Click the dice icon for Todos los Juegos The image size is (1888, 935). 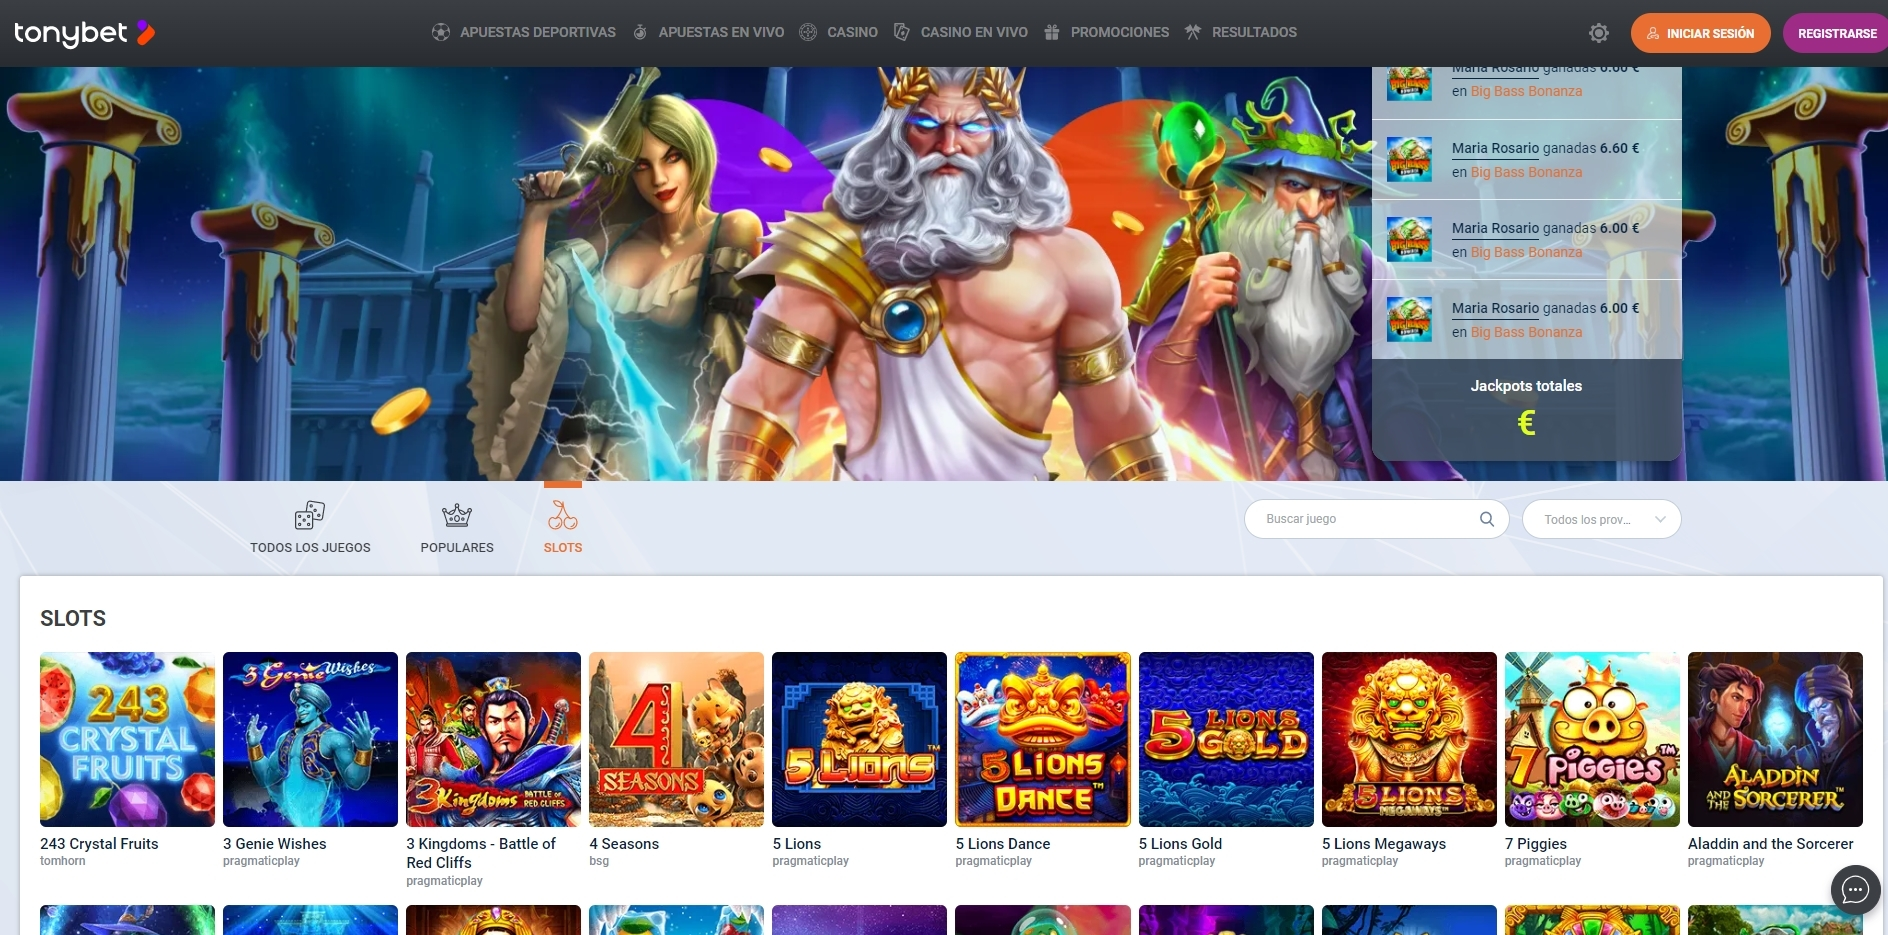[310, 515]
